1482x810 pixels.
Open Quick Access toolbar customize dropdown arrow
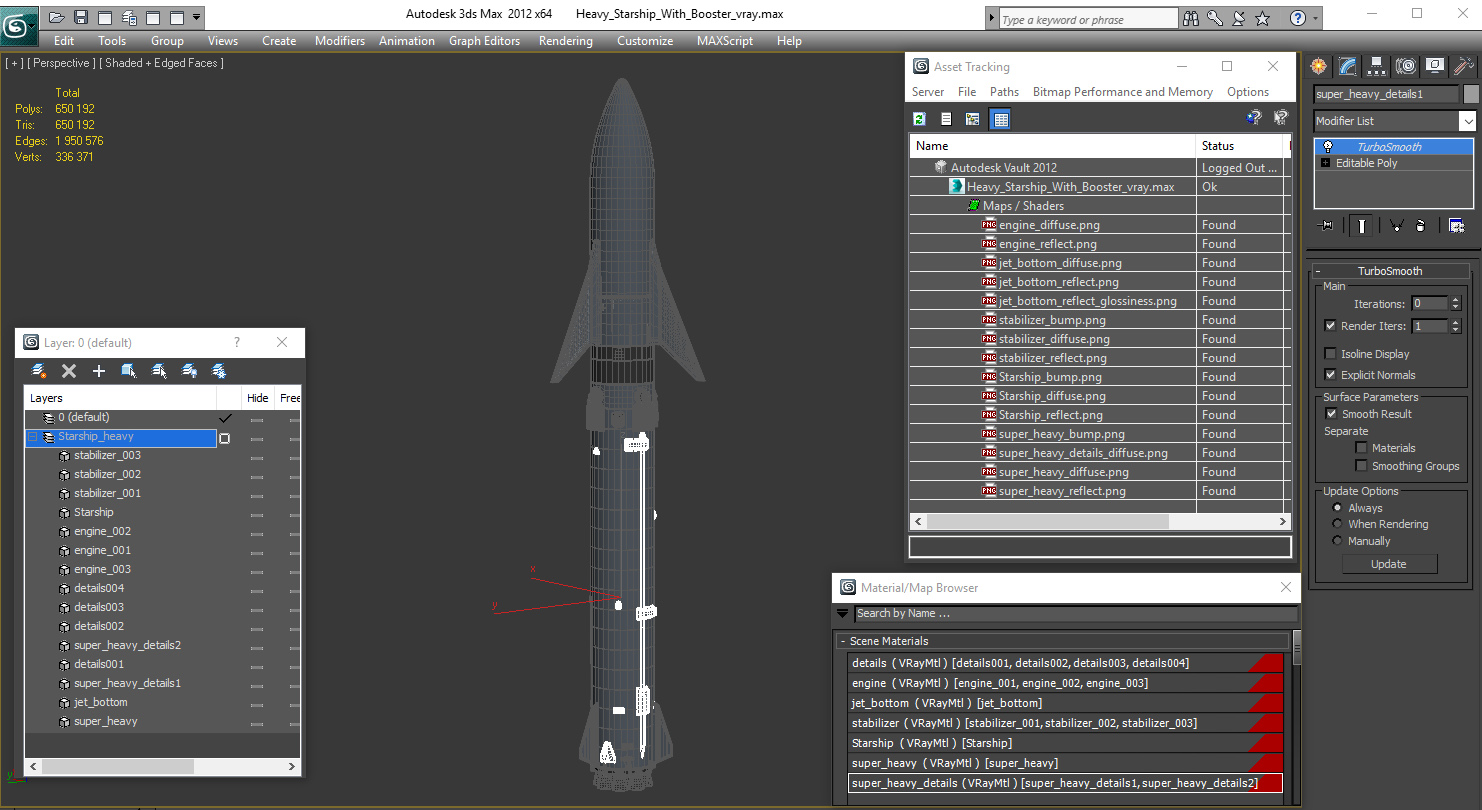coord(196,17)
